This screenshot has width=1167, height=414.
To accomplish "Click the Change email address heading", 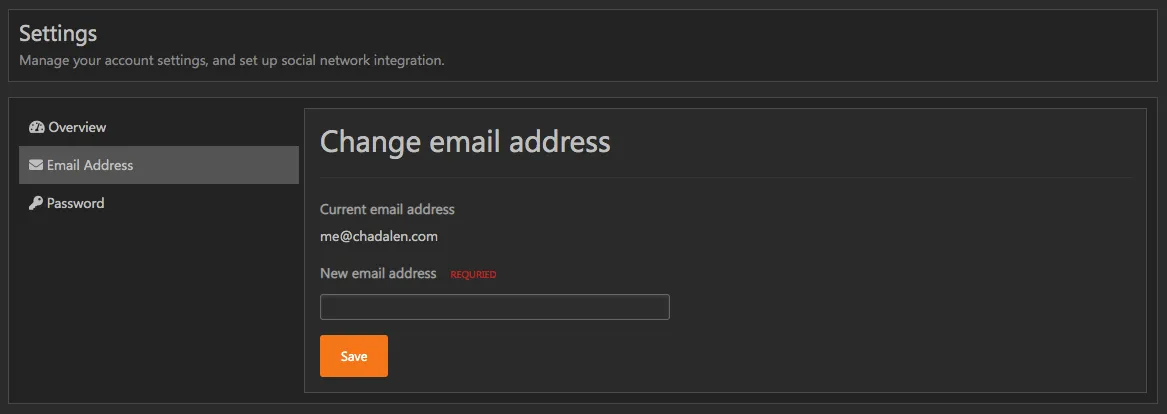I will [x=465, y=142].
